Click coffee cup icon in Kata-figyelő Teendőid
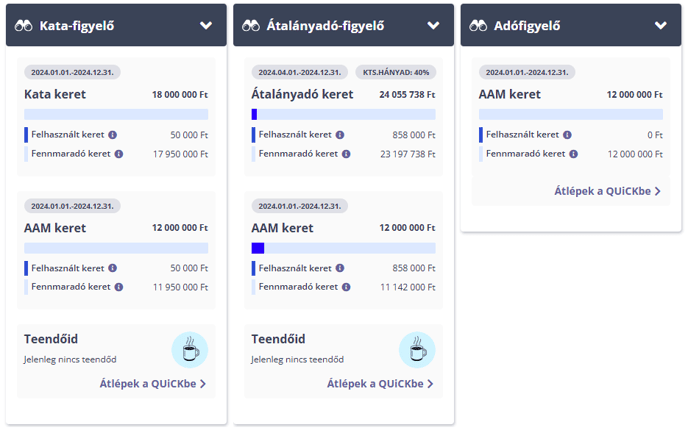This screenshot has height=433, width=688. 189,350
